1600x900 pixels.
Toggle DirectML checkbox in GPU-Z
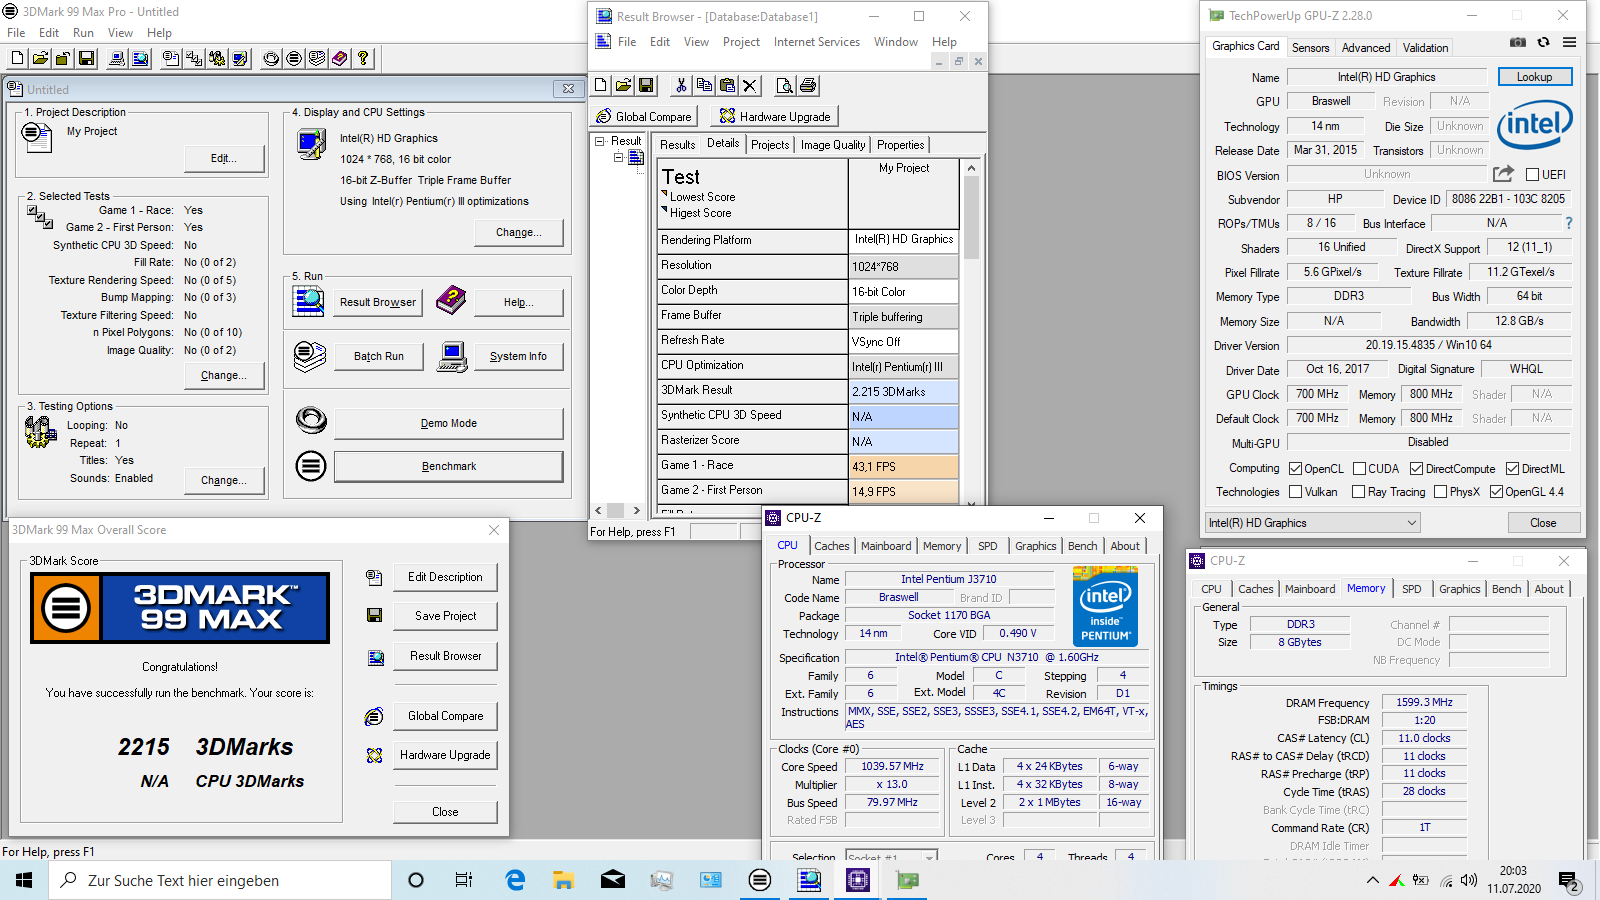[x=1512, y=469]
